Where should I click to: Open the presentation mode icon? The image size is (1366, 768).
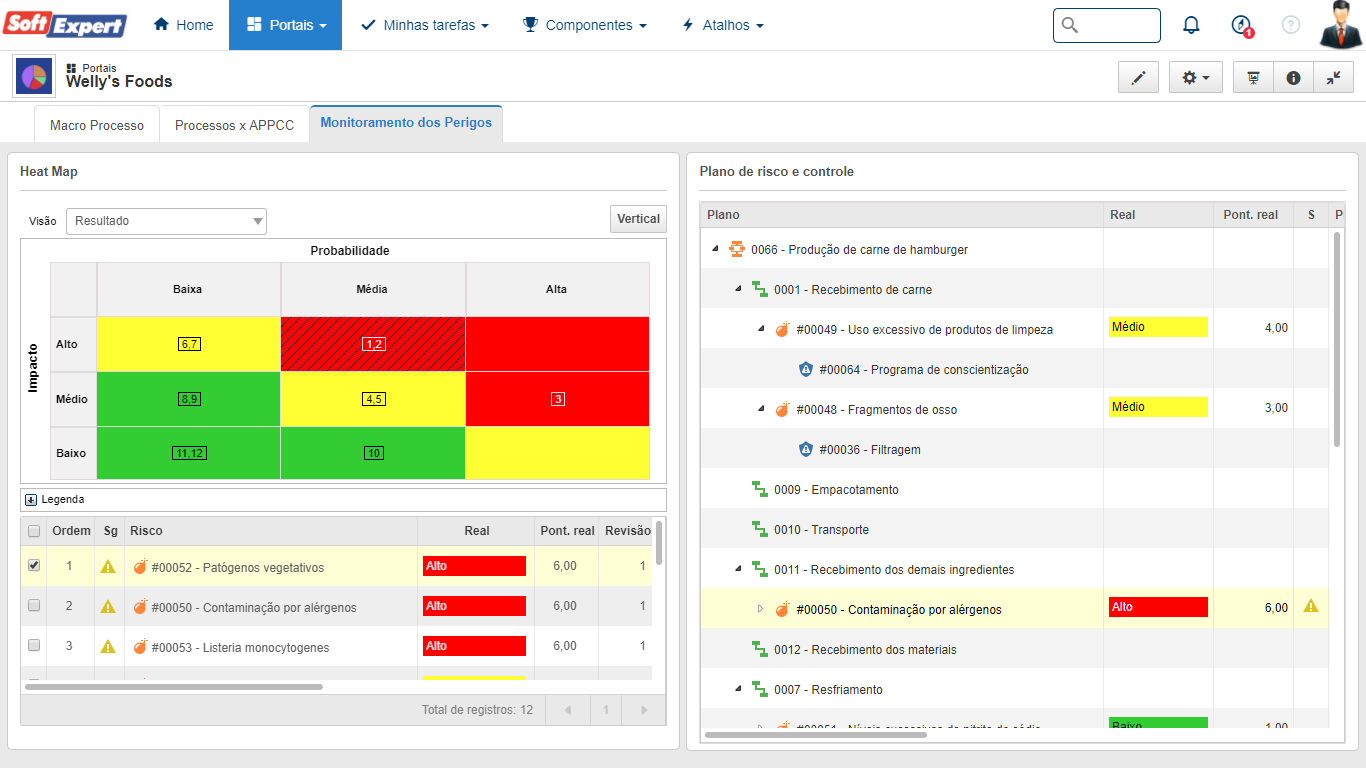(1253, 78)
